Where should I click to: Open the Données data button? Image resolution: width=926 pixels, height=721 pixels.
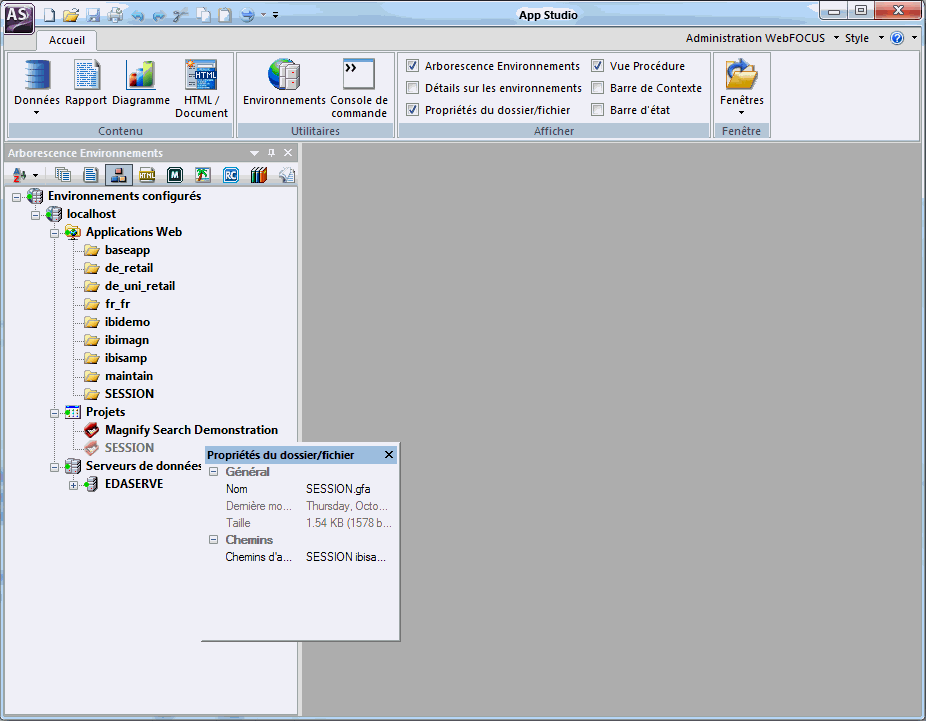point(37,88)
